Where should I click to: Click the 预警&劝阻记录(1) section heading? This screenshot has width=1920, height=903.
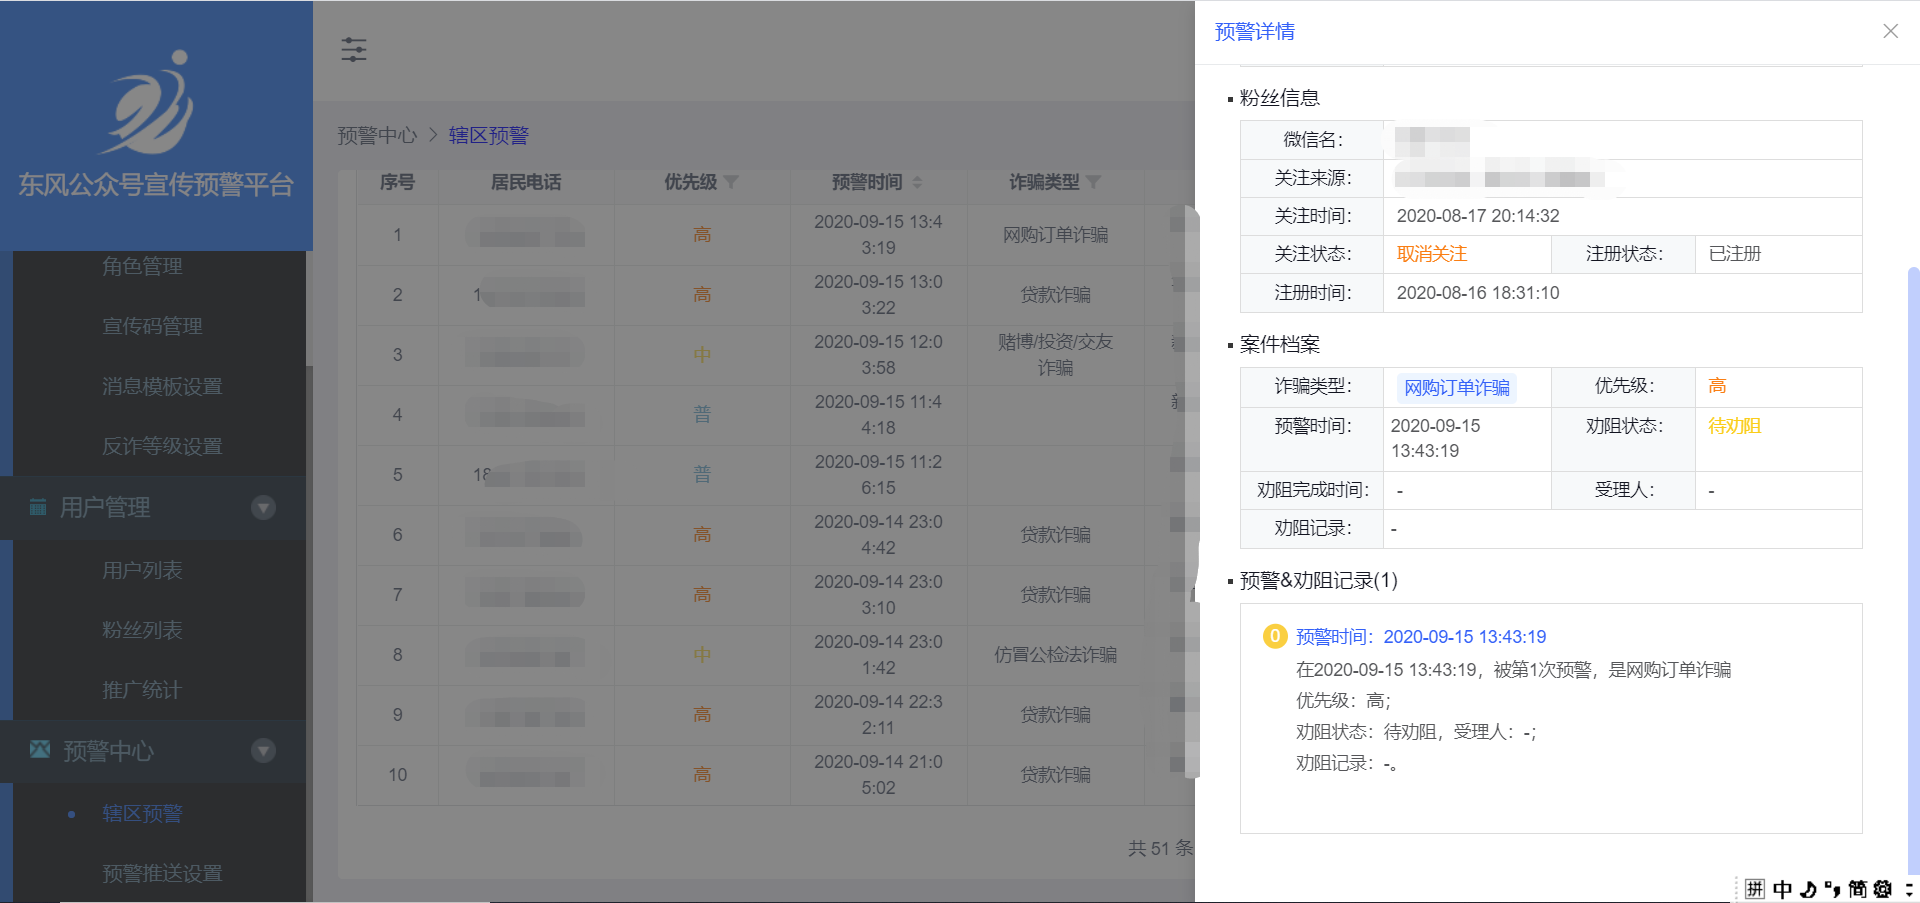pyautogui.click(x=1318, y=581)
